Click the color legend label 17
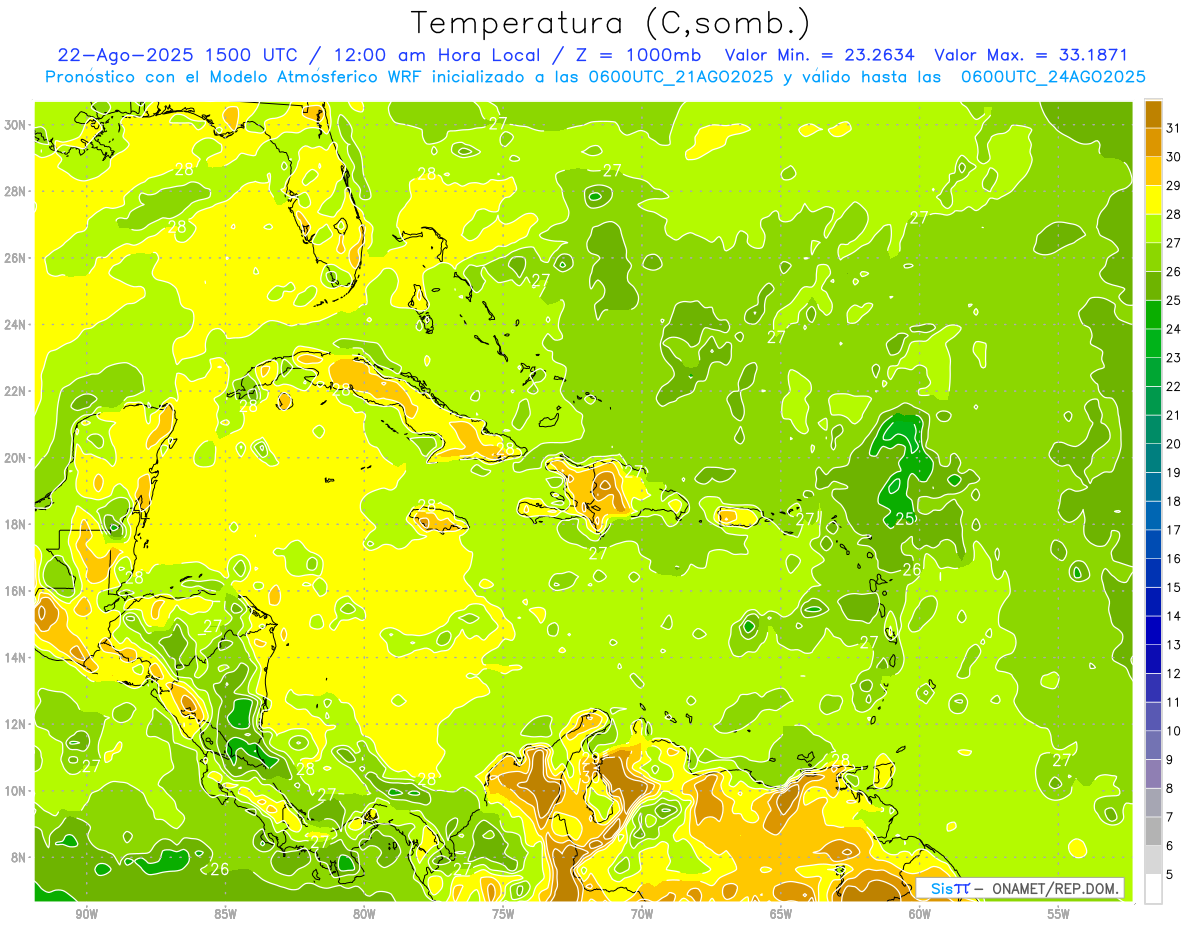Image resolution: width=1200 pixels, height=927 pixels. pyautogui.click(x=1173, y=530)
